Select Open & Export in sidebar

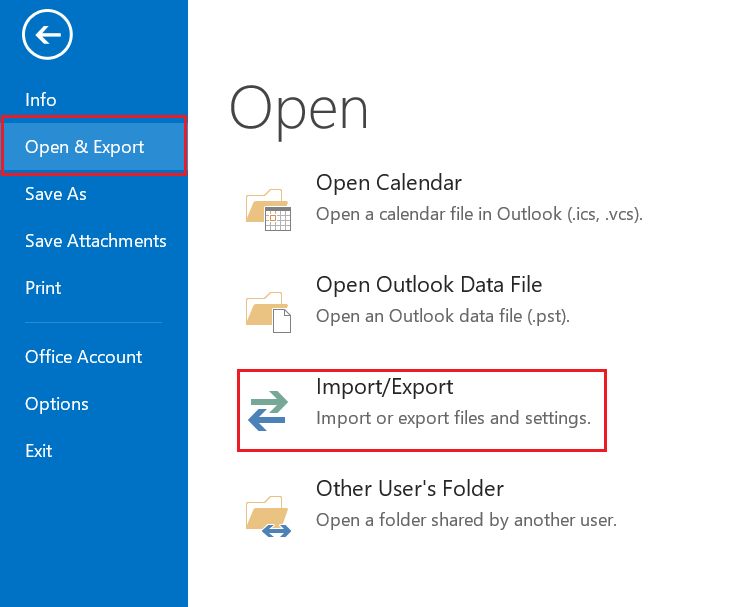coord(85,147)
